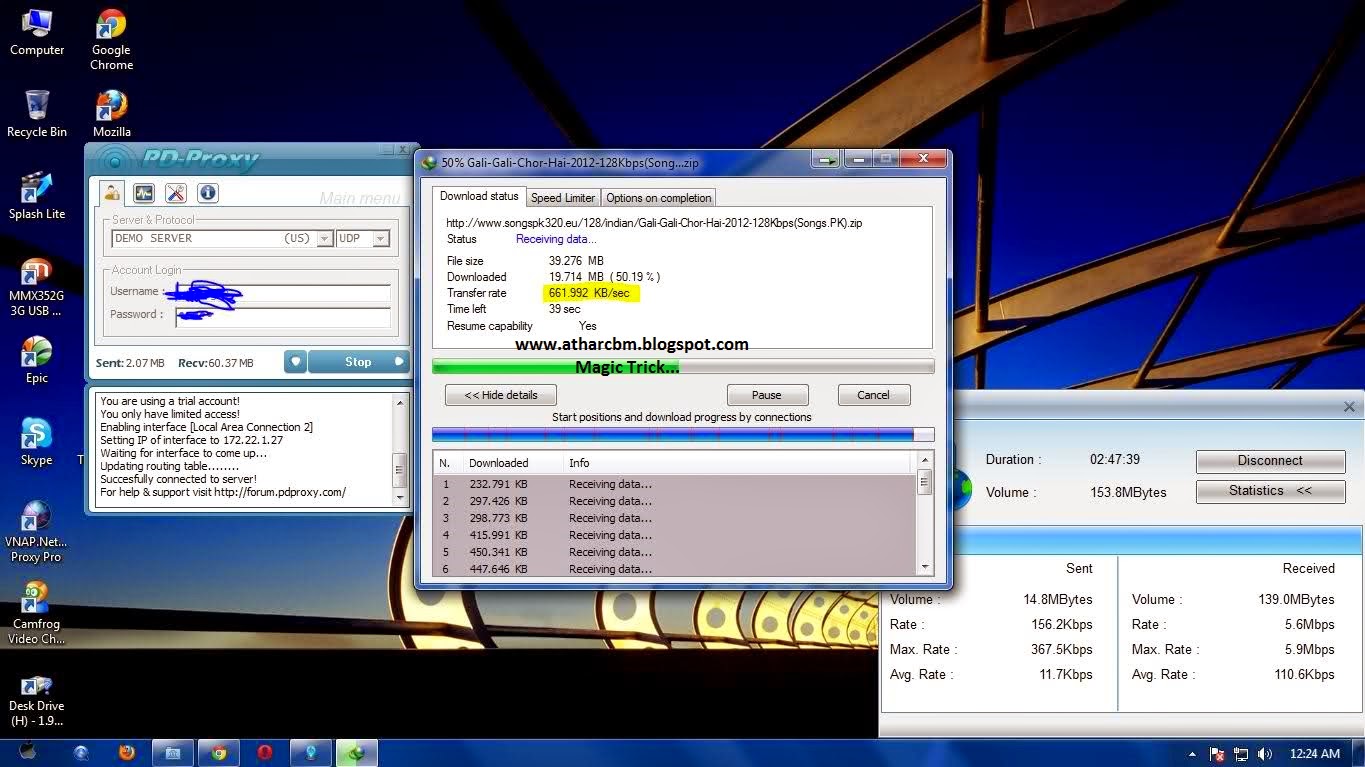
Task: Select connection row 1 with 232.791 KB
Action: [x=675, y=484]
